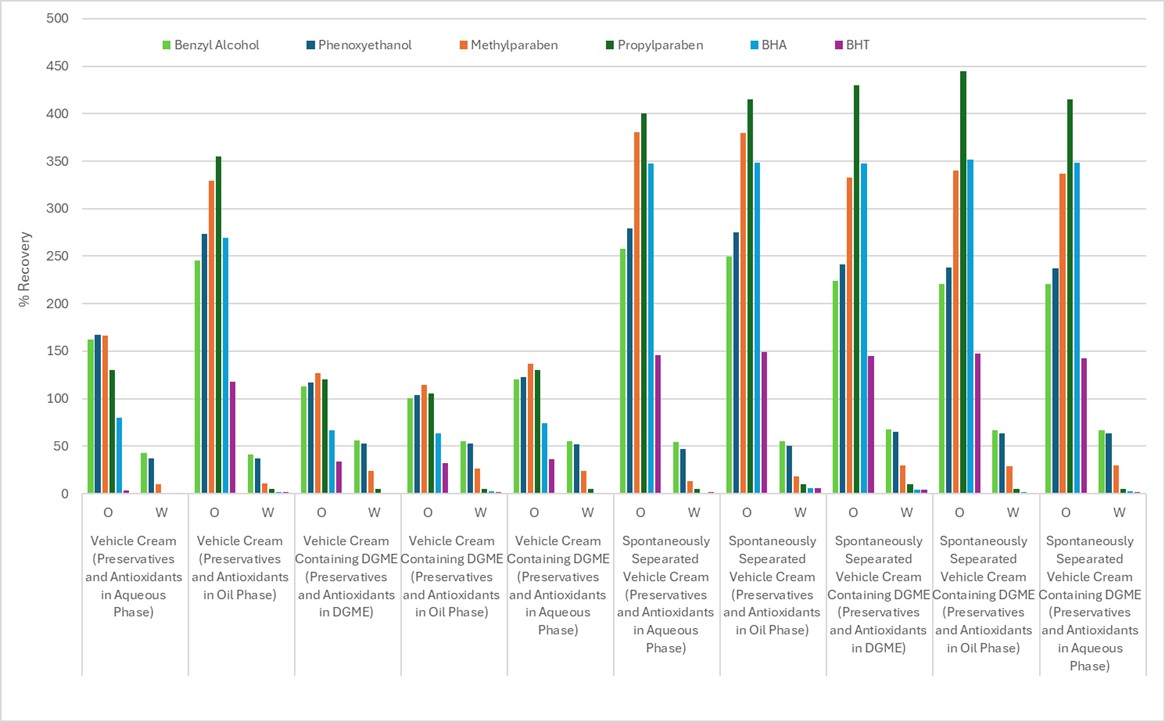
Task: Click the dark blue Phenoxyethanol legend marker
Action: 313,45
